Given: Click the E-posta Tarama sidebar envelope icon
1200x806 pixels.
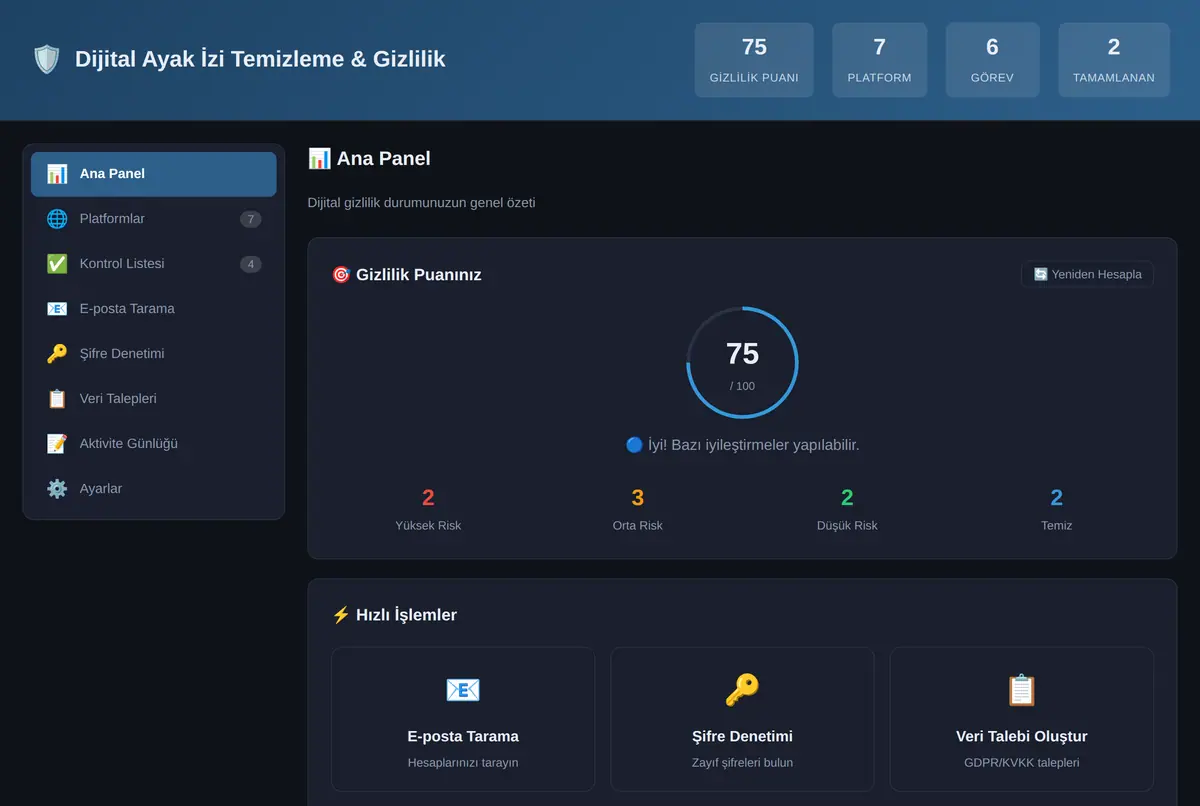Looking at the screenshot, I should tap(57, 309).
